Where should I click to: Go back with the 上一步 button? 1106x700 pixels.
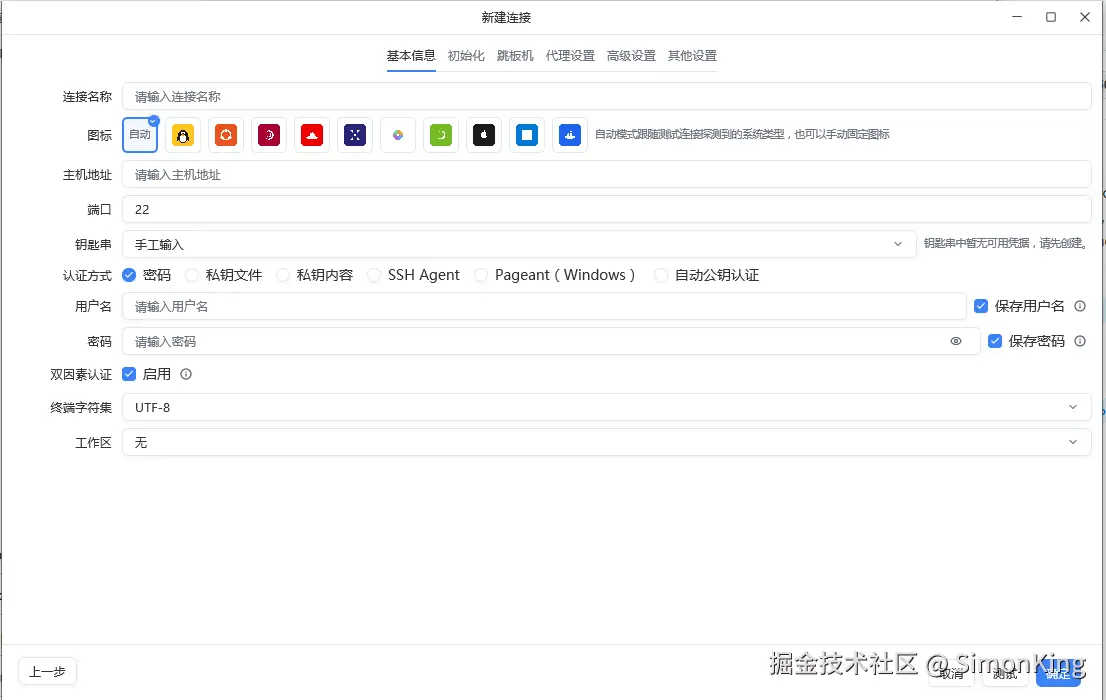[47, 672]
